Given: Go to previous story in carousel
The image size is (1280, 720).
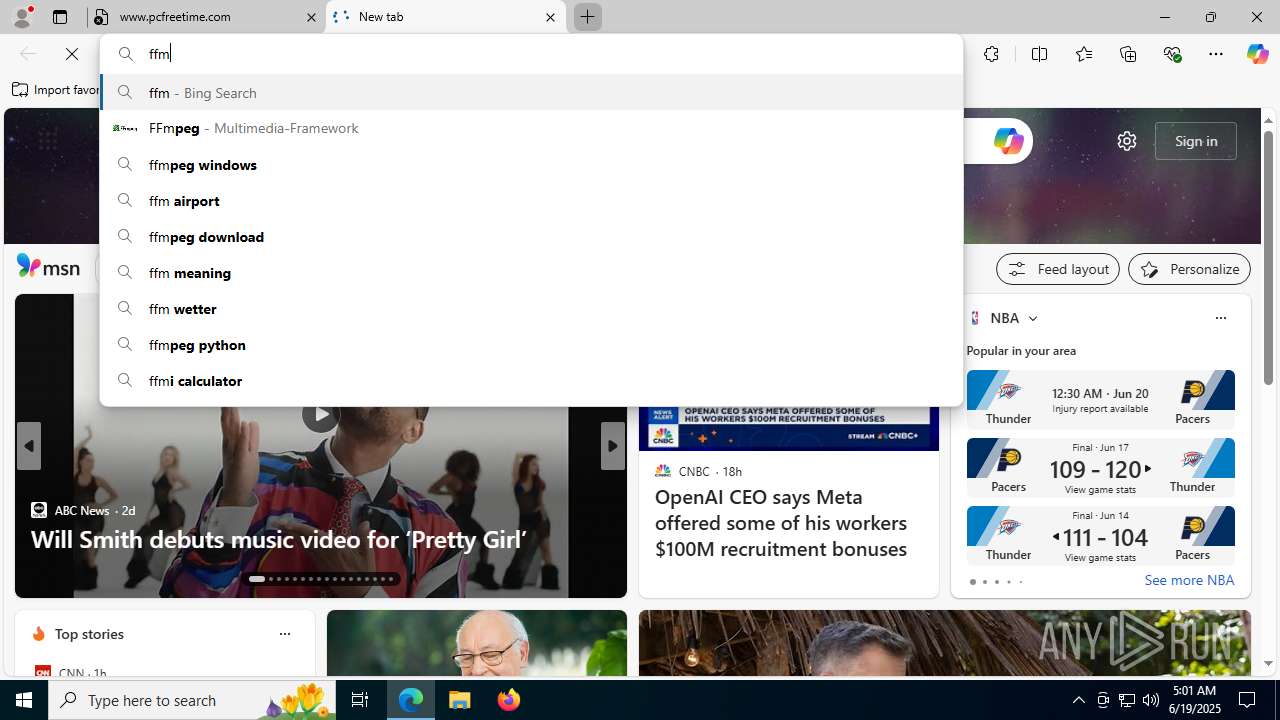Looking at the screenshot, I should point(28,446).
